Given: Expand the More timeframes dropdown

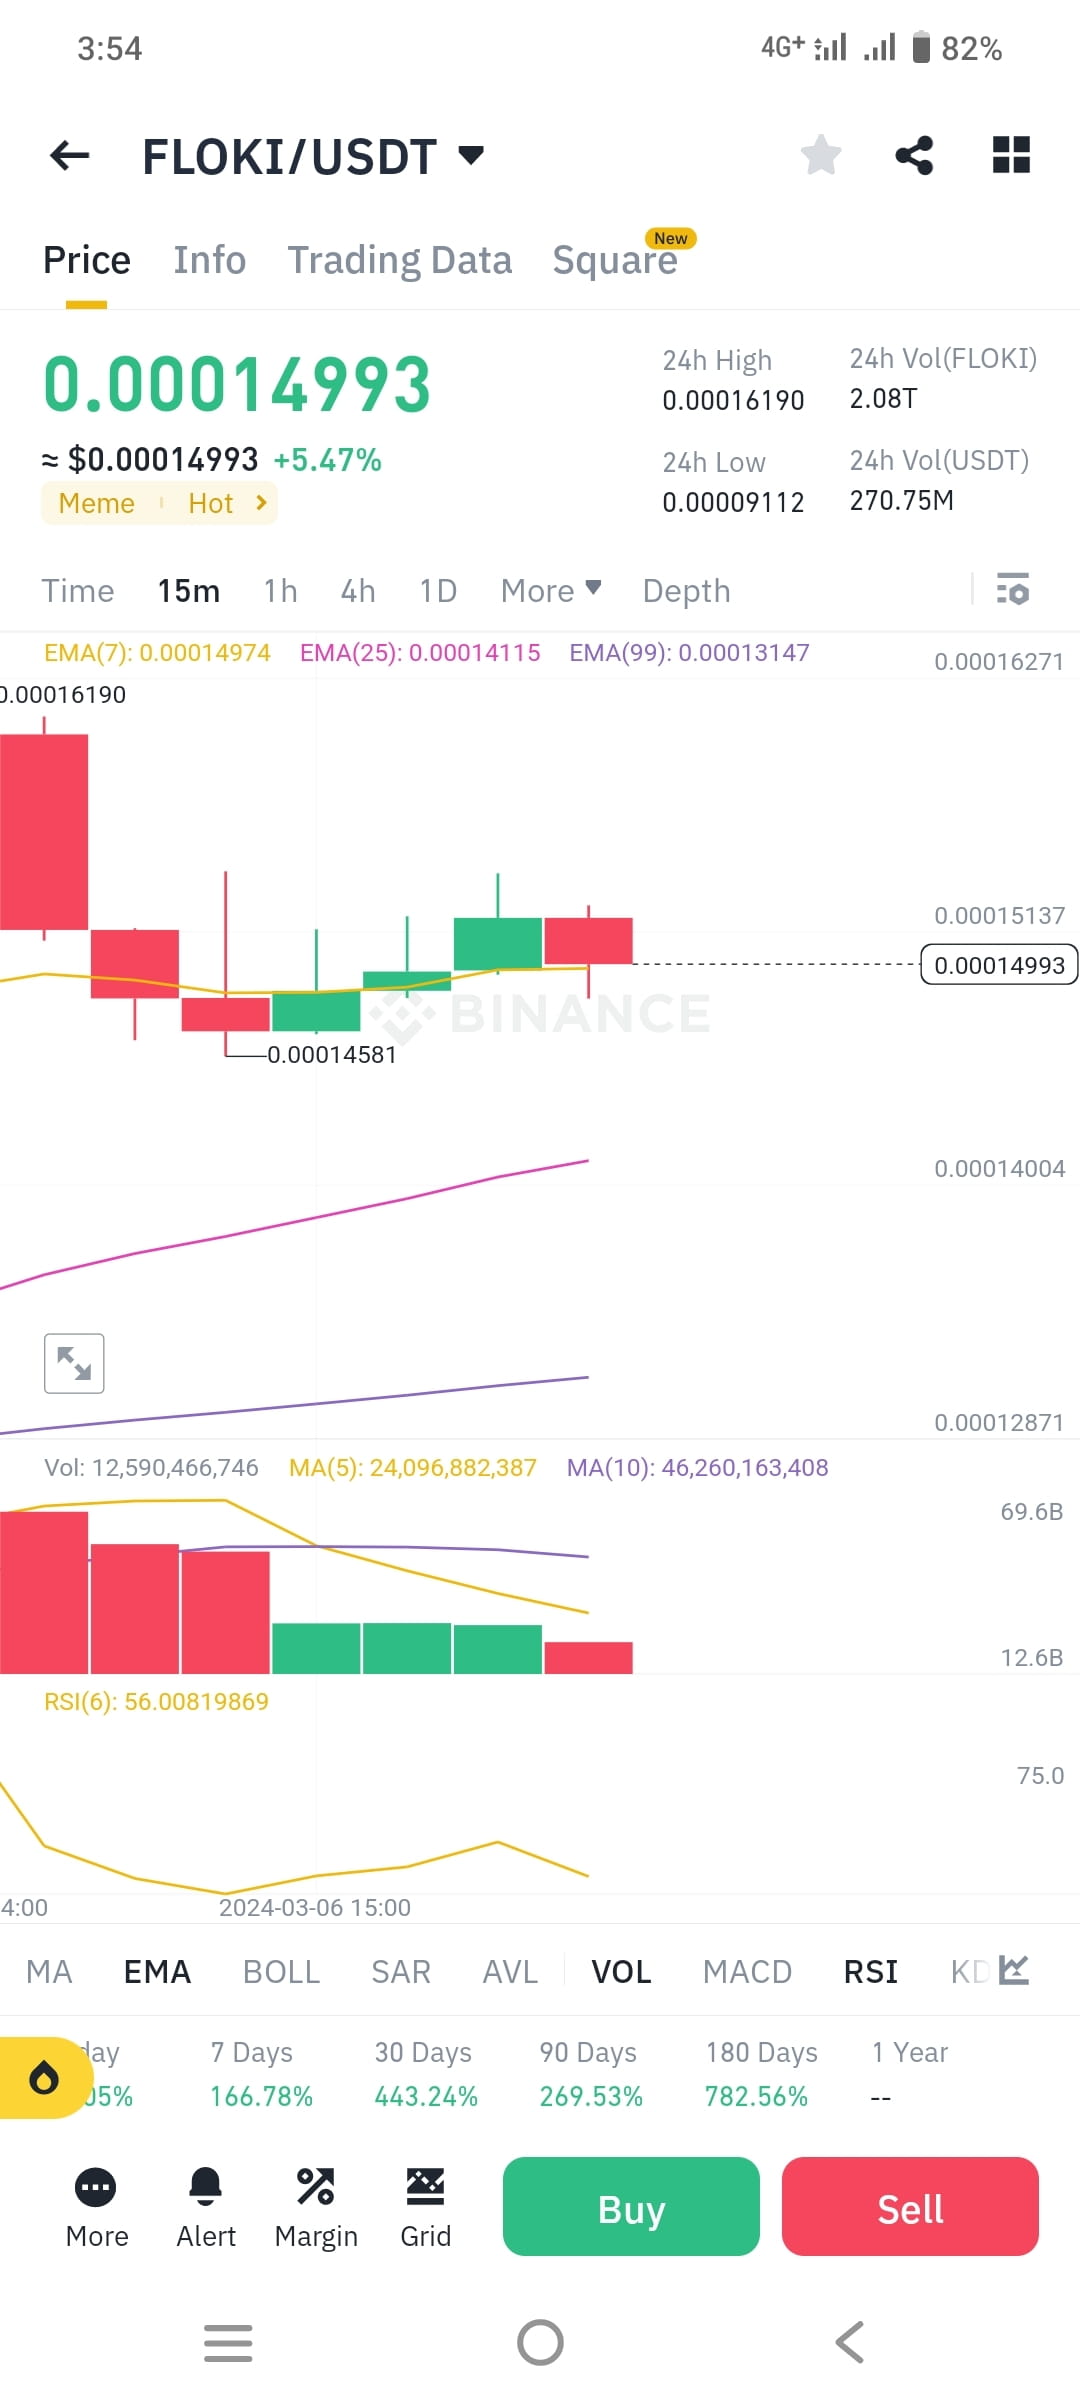Looking at the screenshot, I should click(x=549, y=590).
